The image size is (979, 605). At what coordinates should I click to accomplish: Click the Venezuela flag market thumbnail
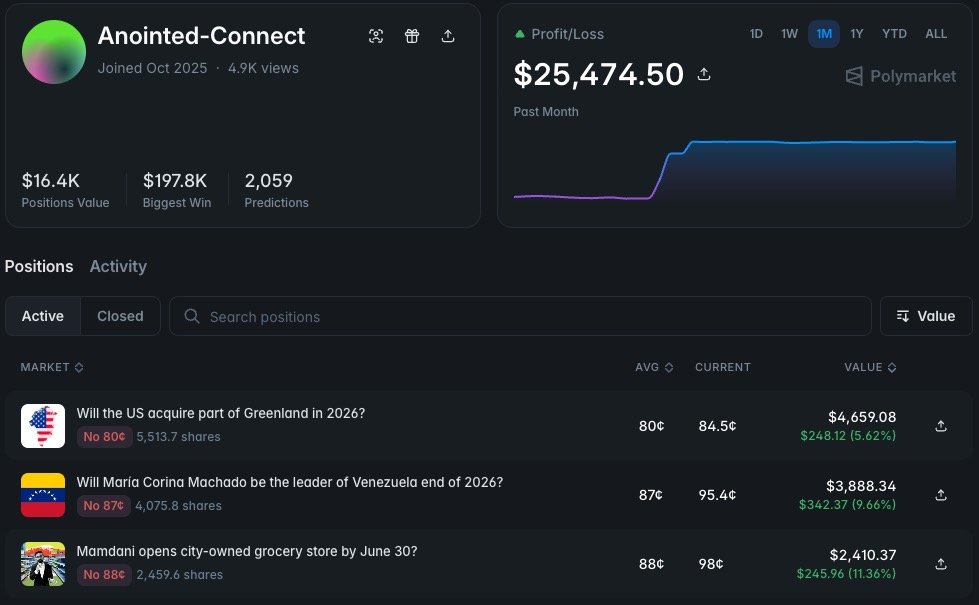click(x=43, y=495)
